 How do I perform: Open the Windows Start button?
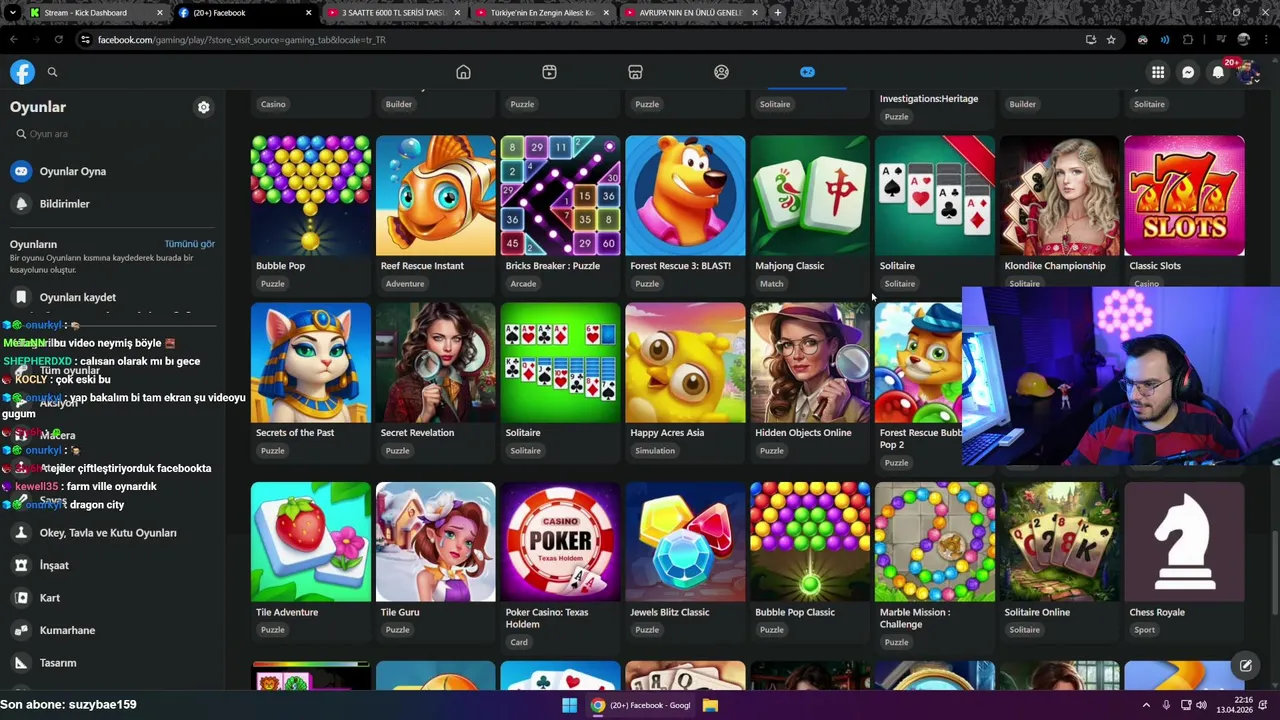[569, 705]
